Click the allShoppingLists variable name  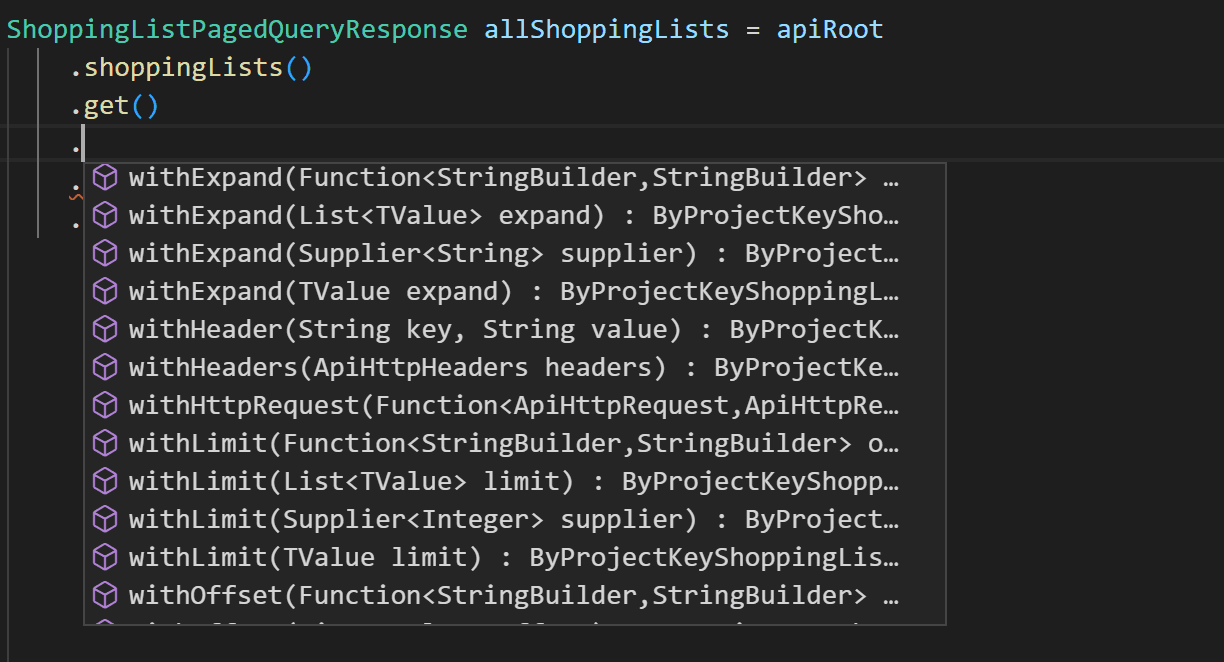click(x=605, y=29)
